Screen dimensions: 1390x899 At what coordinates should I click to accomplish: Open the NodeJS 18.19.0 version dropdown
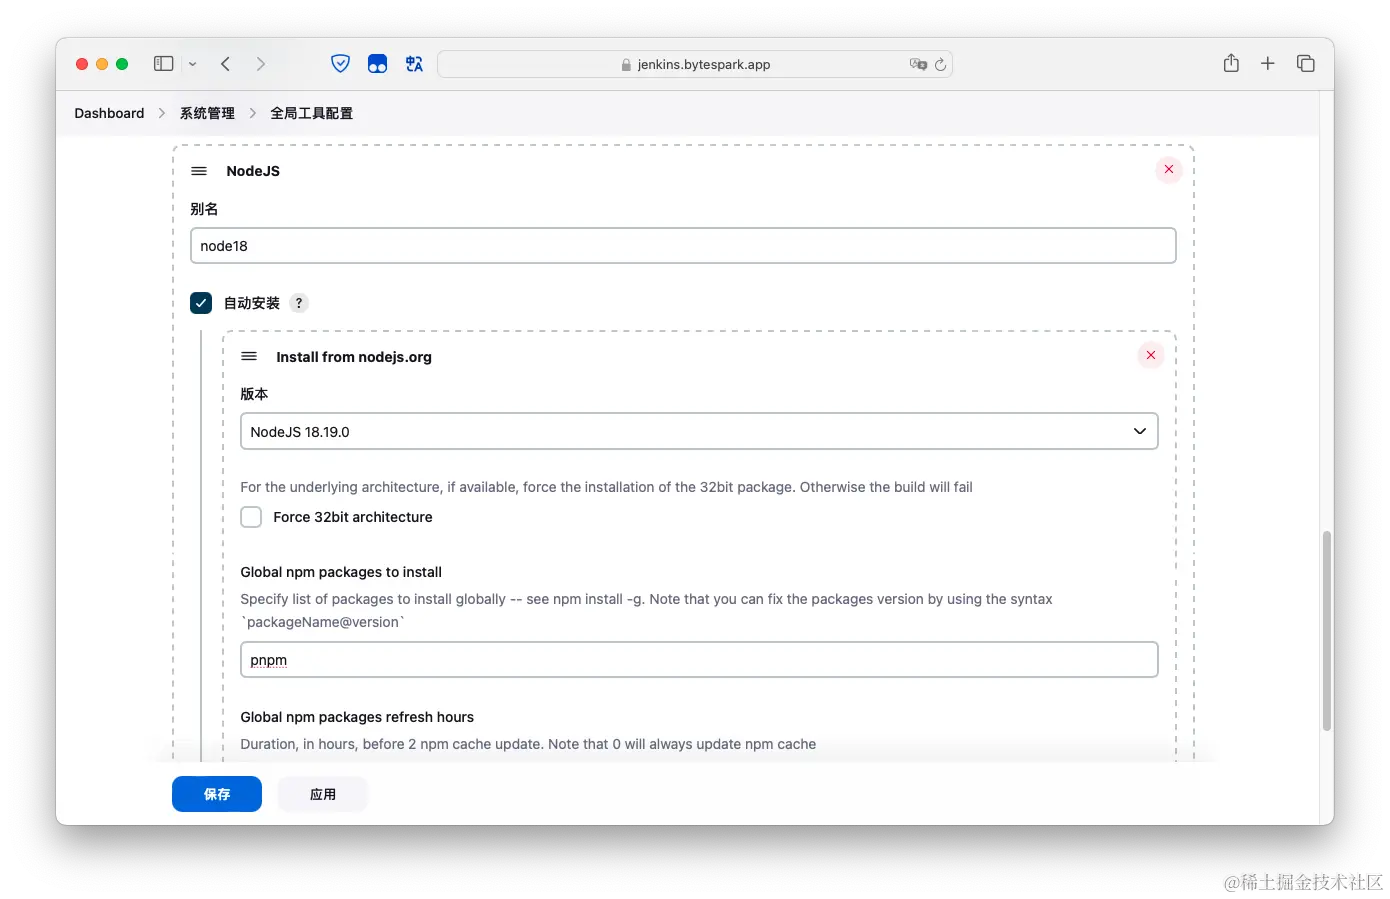click(1139, 431)
